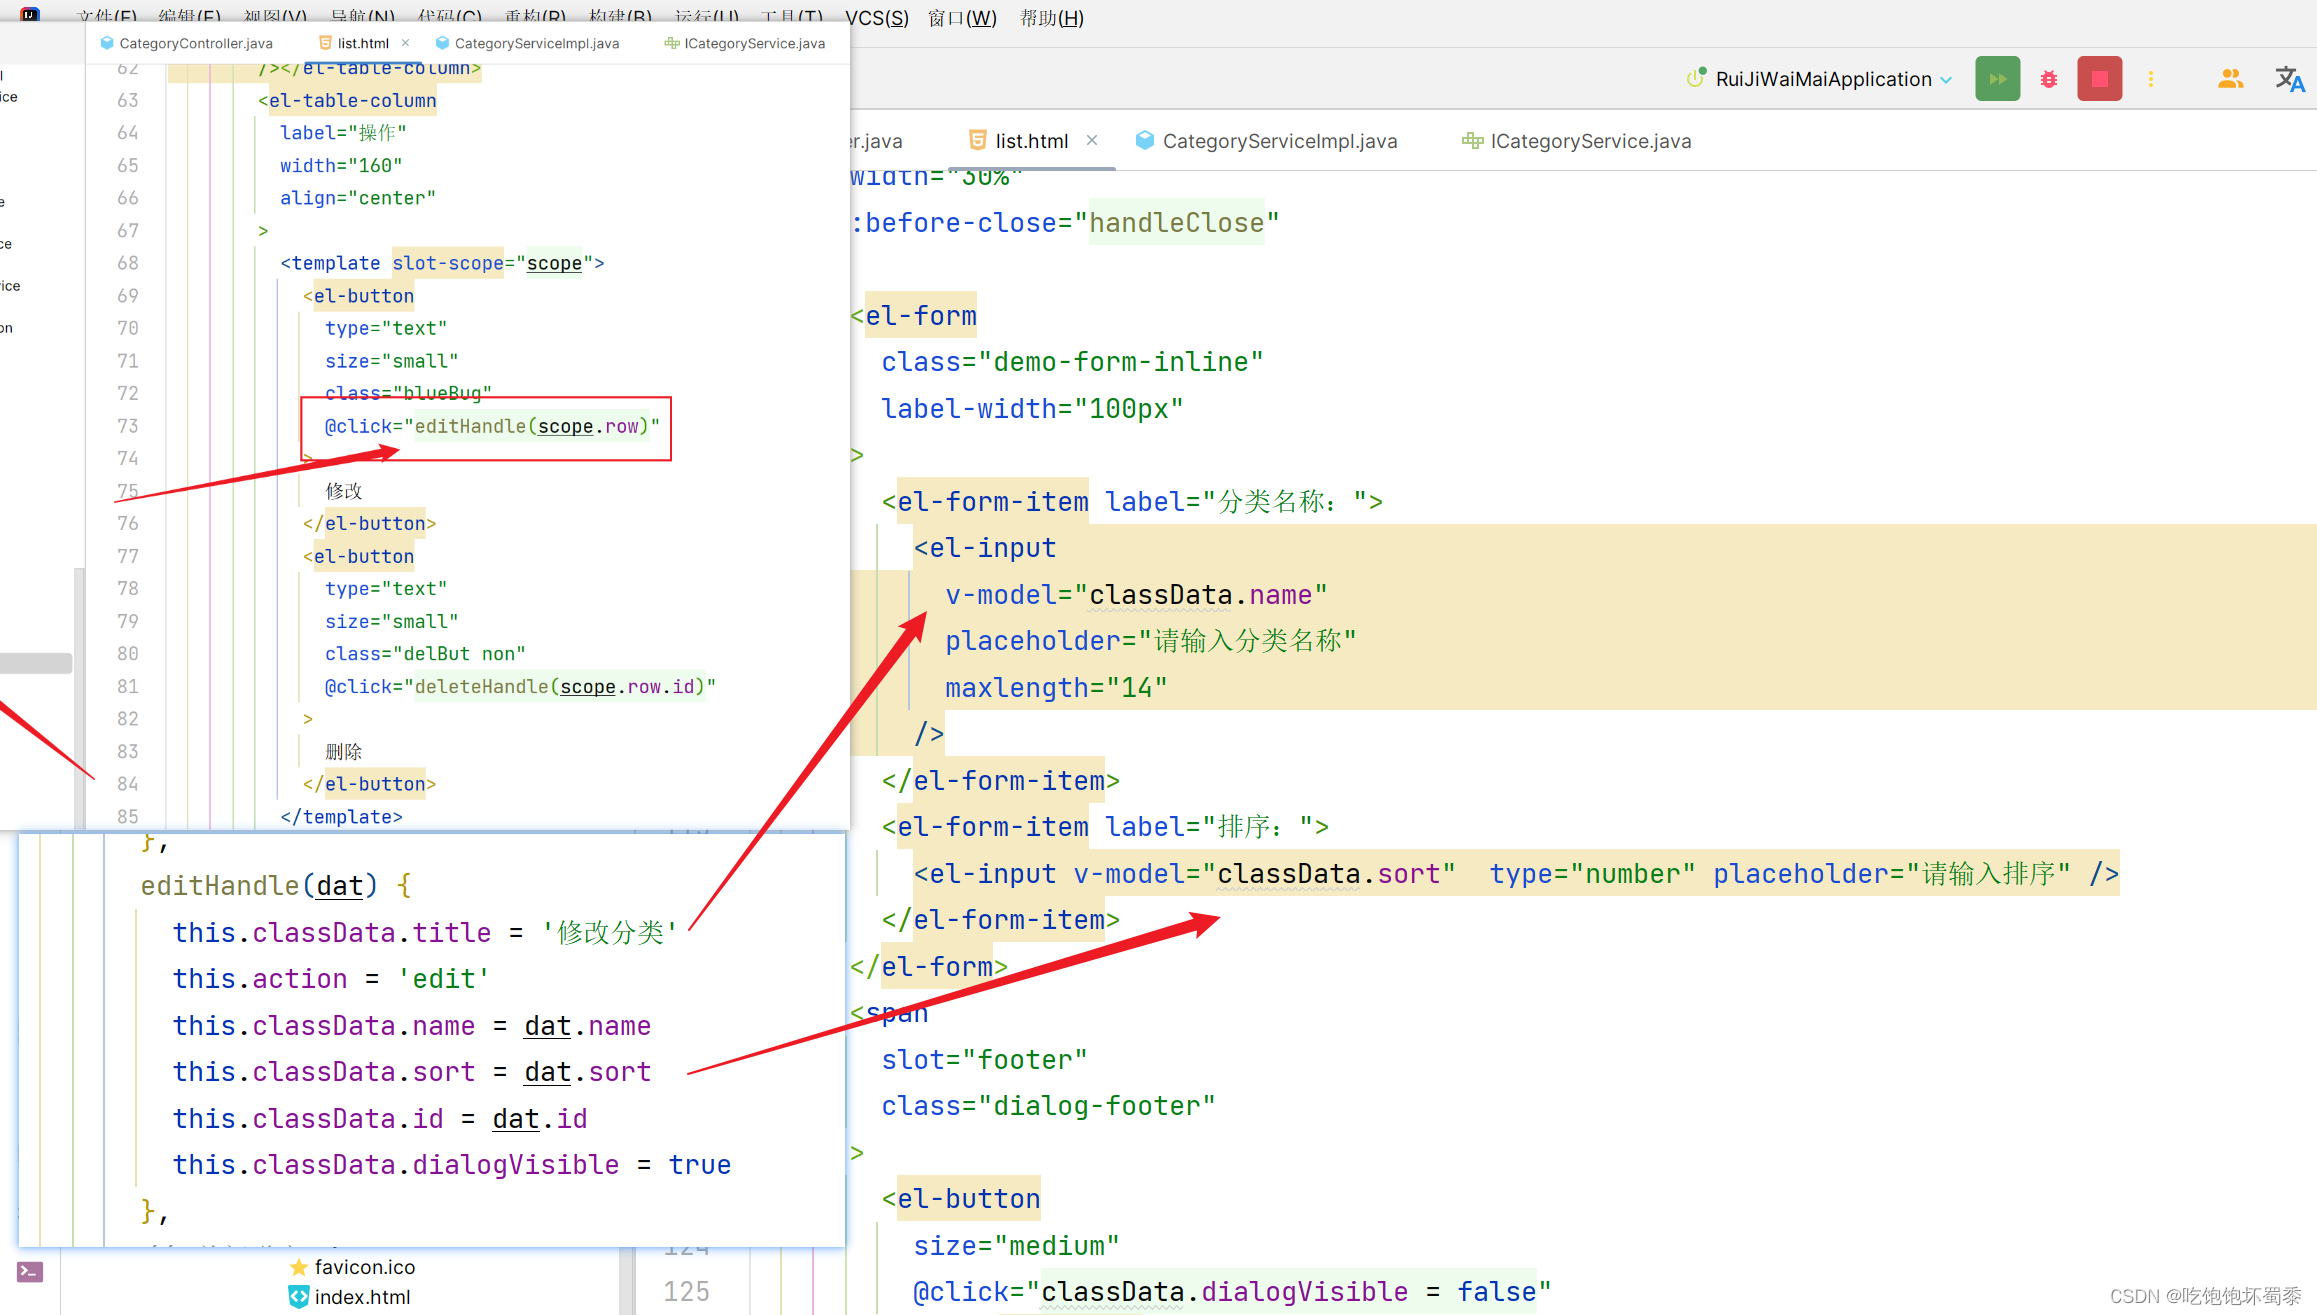
Task: Open Code With Me people icon
Action: 2230,79
